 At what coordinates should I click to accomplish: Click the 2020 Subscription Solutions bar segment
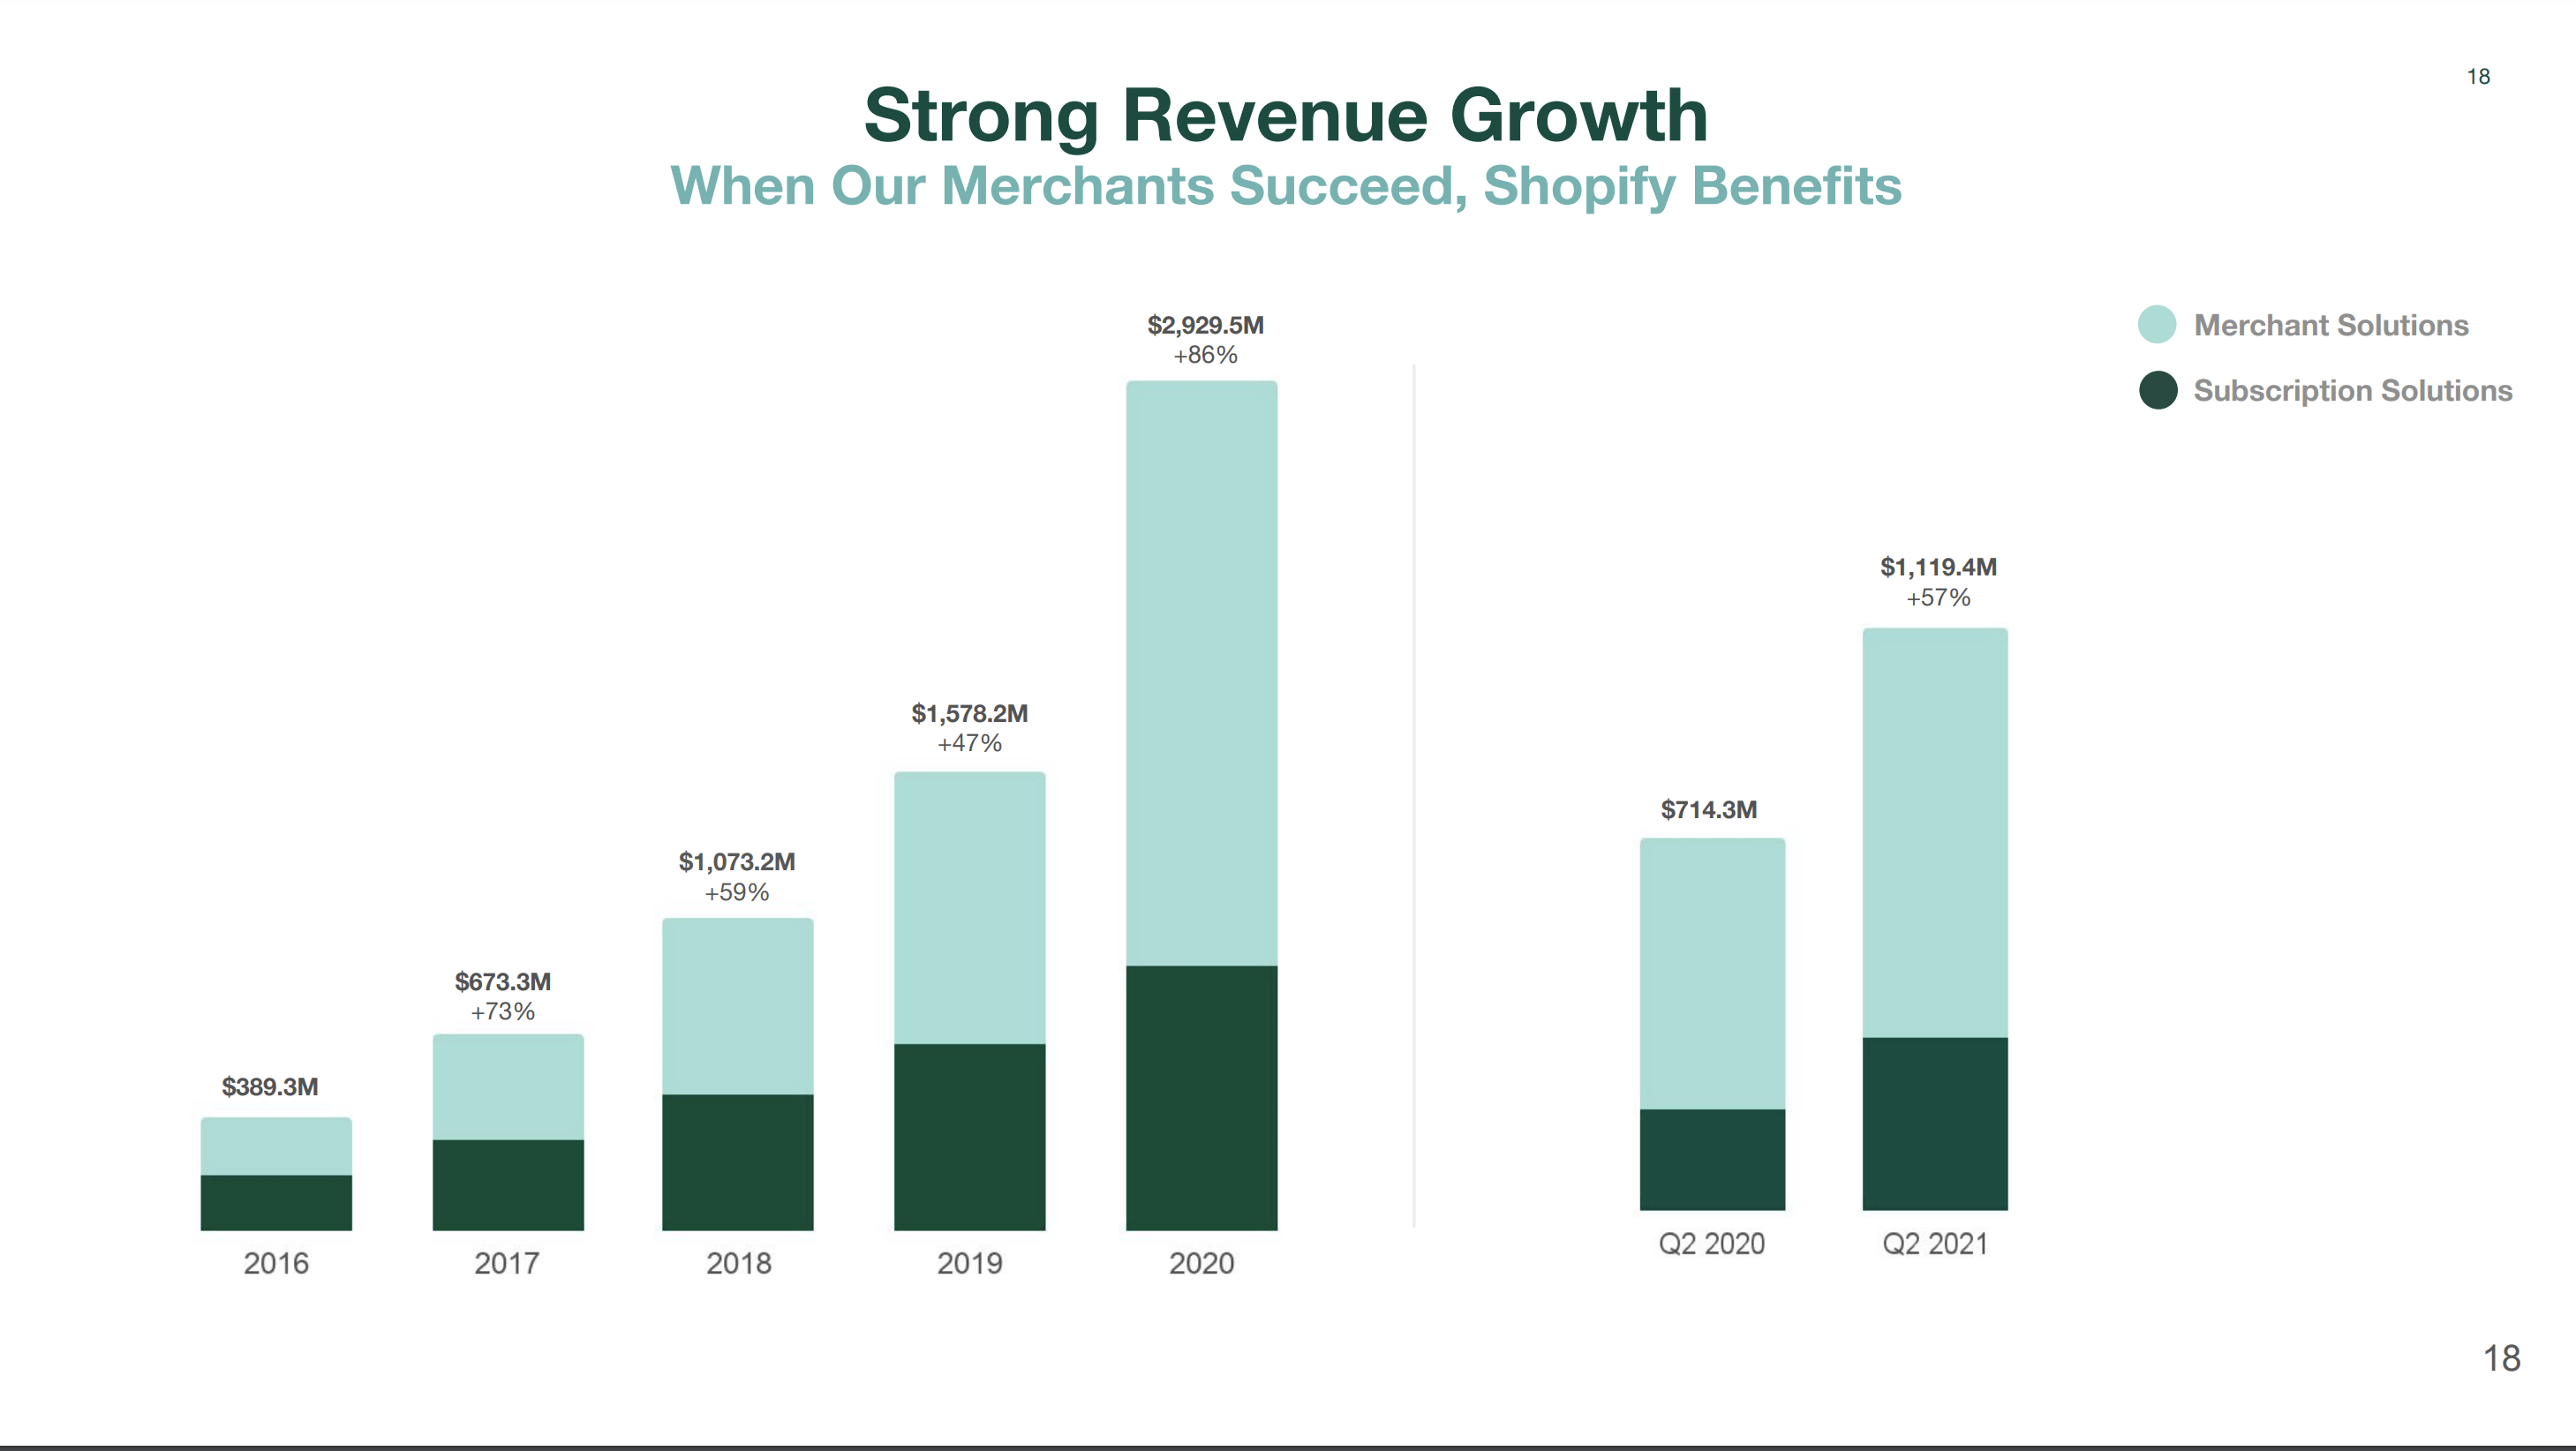[1202, 1098]
